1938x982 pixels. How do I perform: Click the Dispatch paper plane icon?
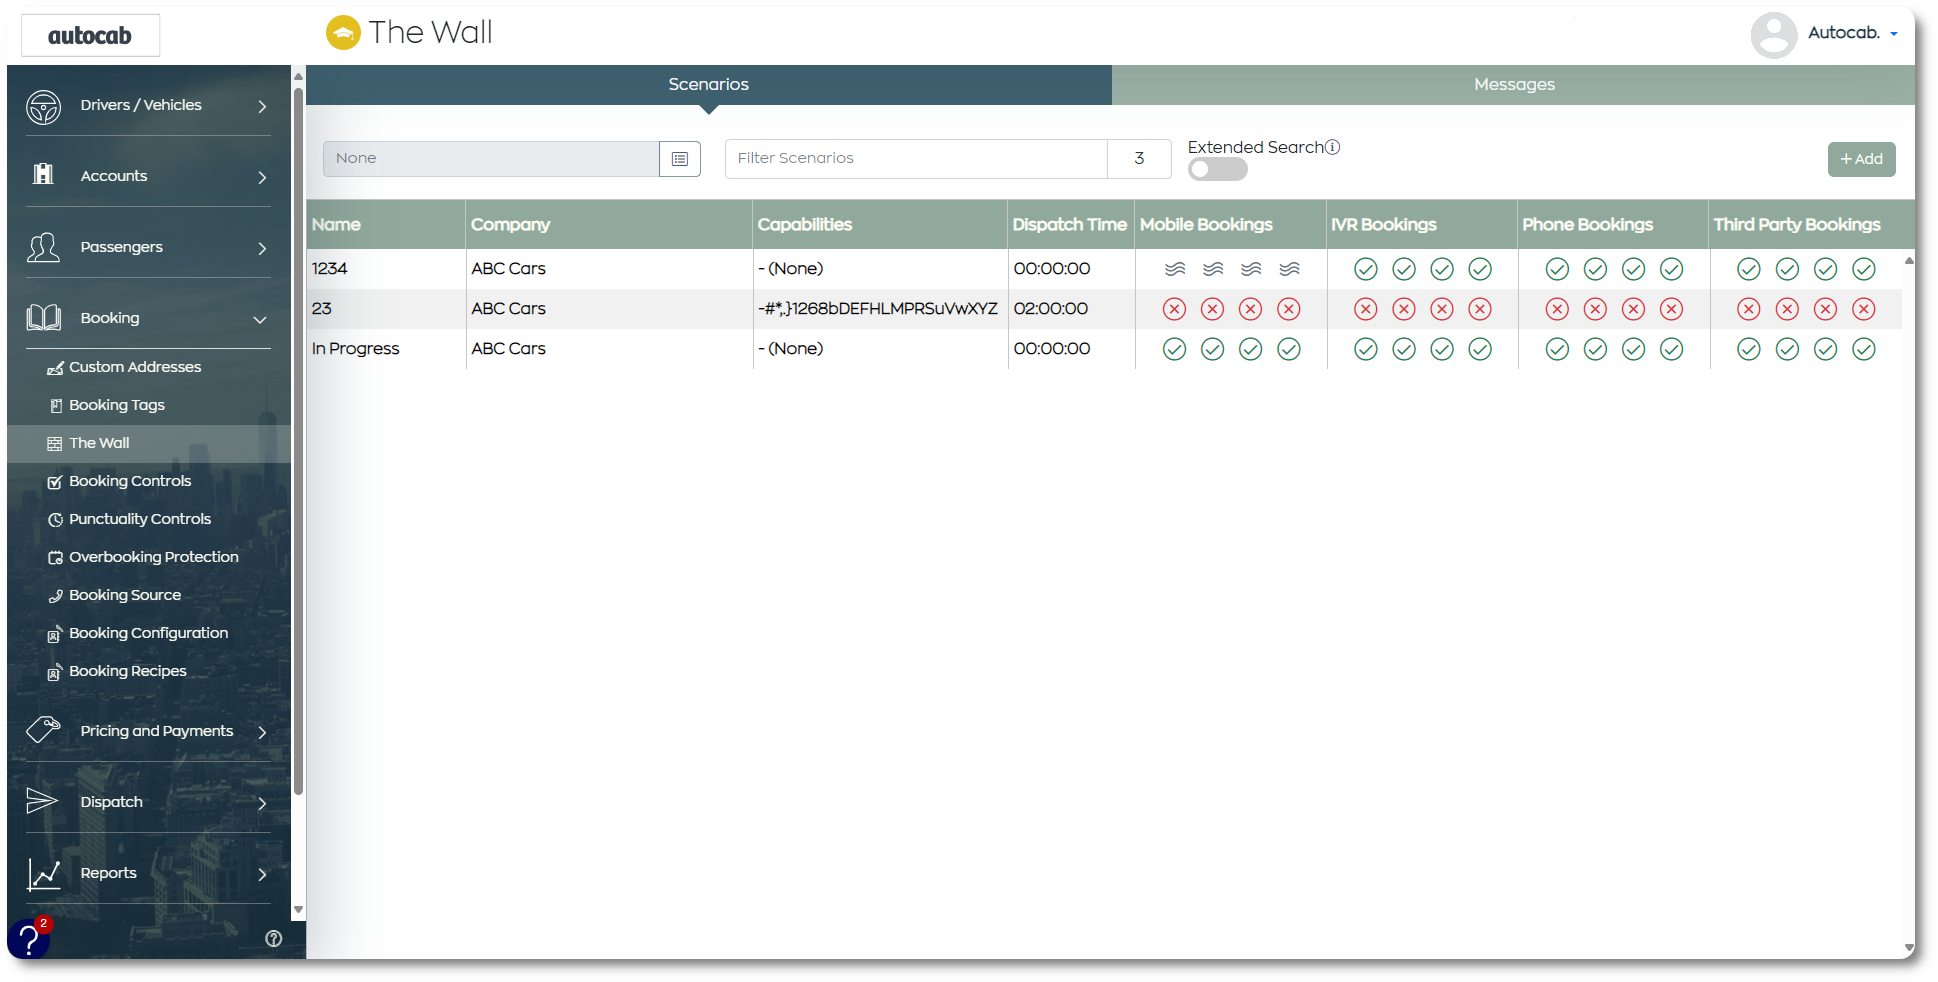pyautogui.click(x=42, y=801)
